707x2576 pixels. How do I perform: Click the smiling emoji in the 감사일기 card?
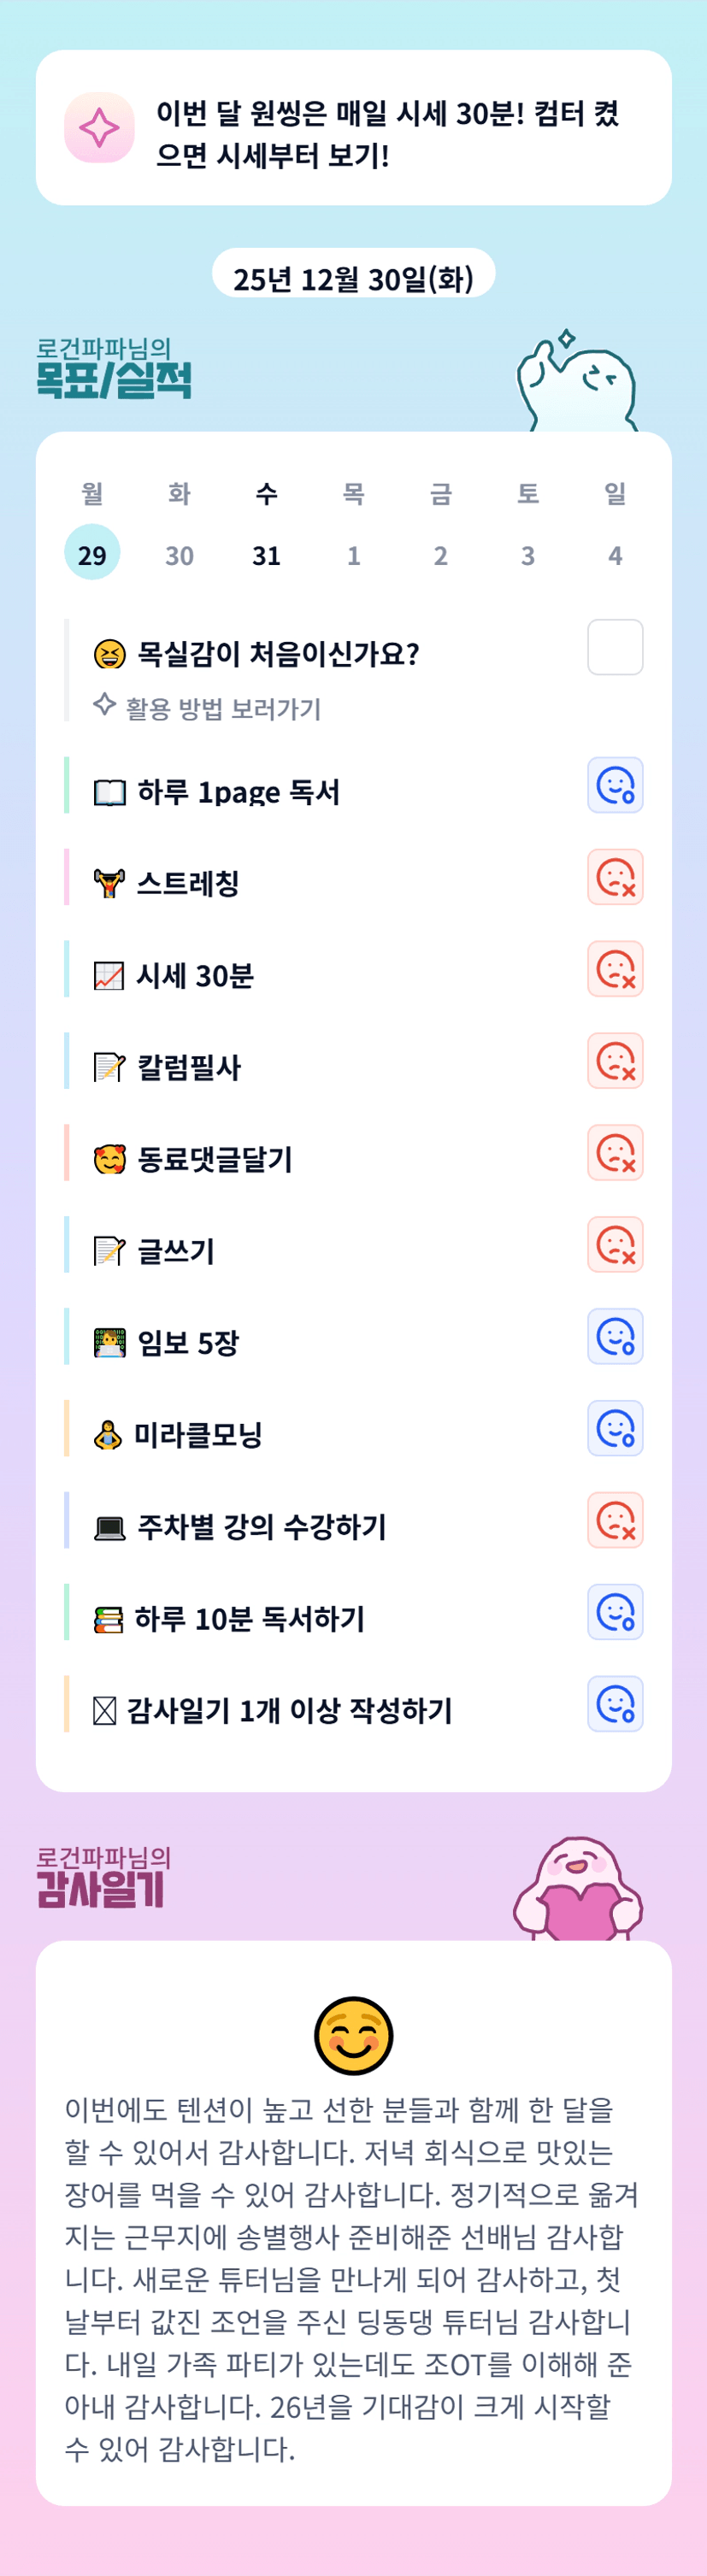(353, 2035)
